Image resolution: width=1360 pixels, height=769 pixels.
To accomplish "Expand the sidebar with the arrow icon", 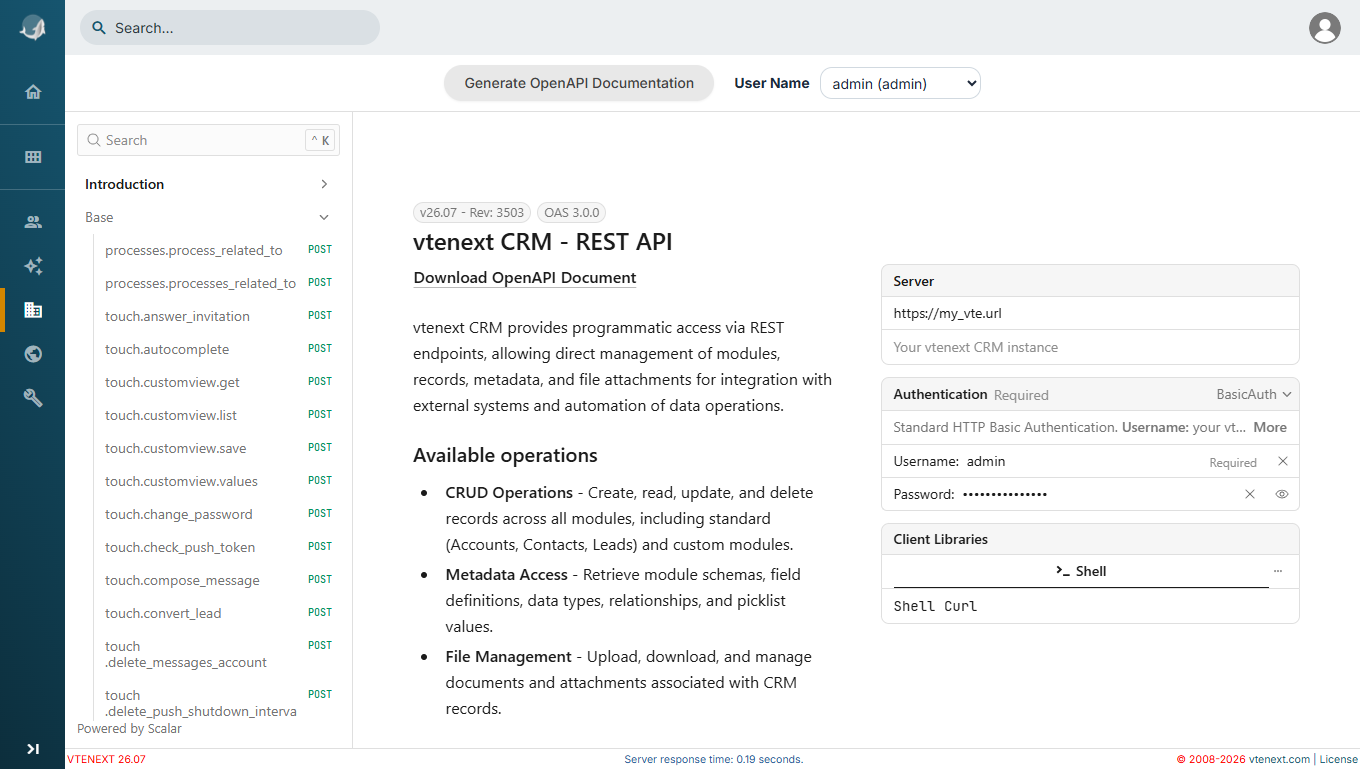I will pos(33,748).
